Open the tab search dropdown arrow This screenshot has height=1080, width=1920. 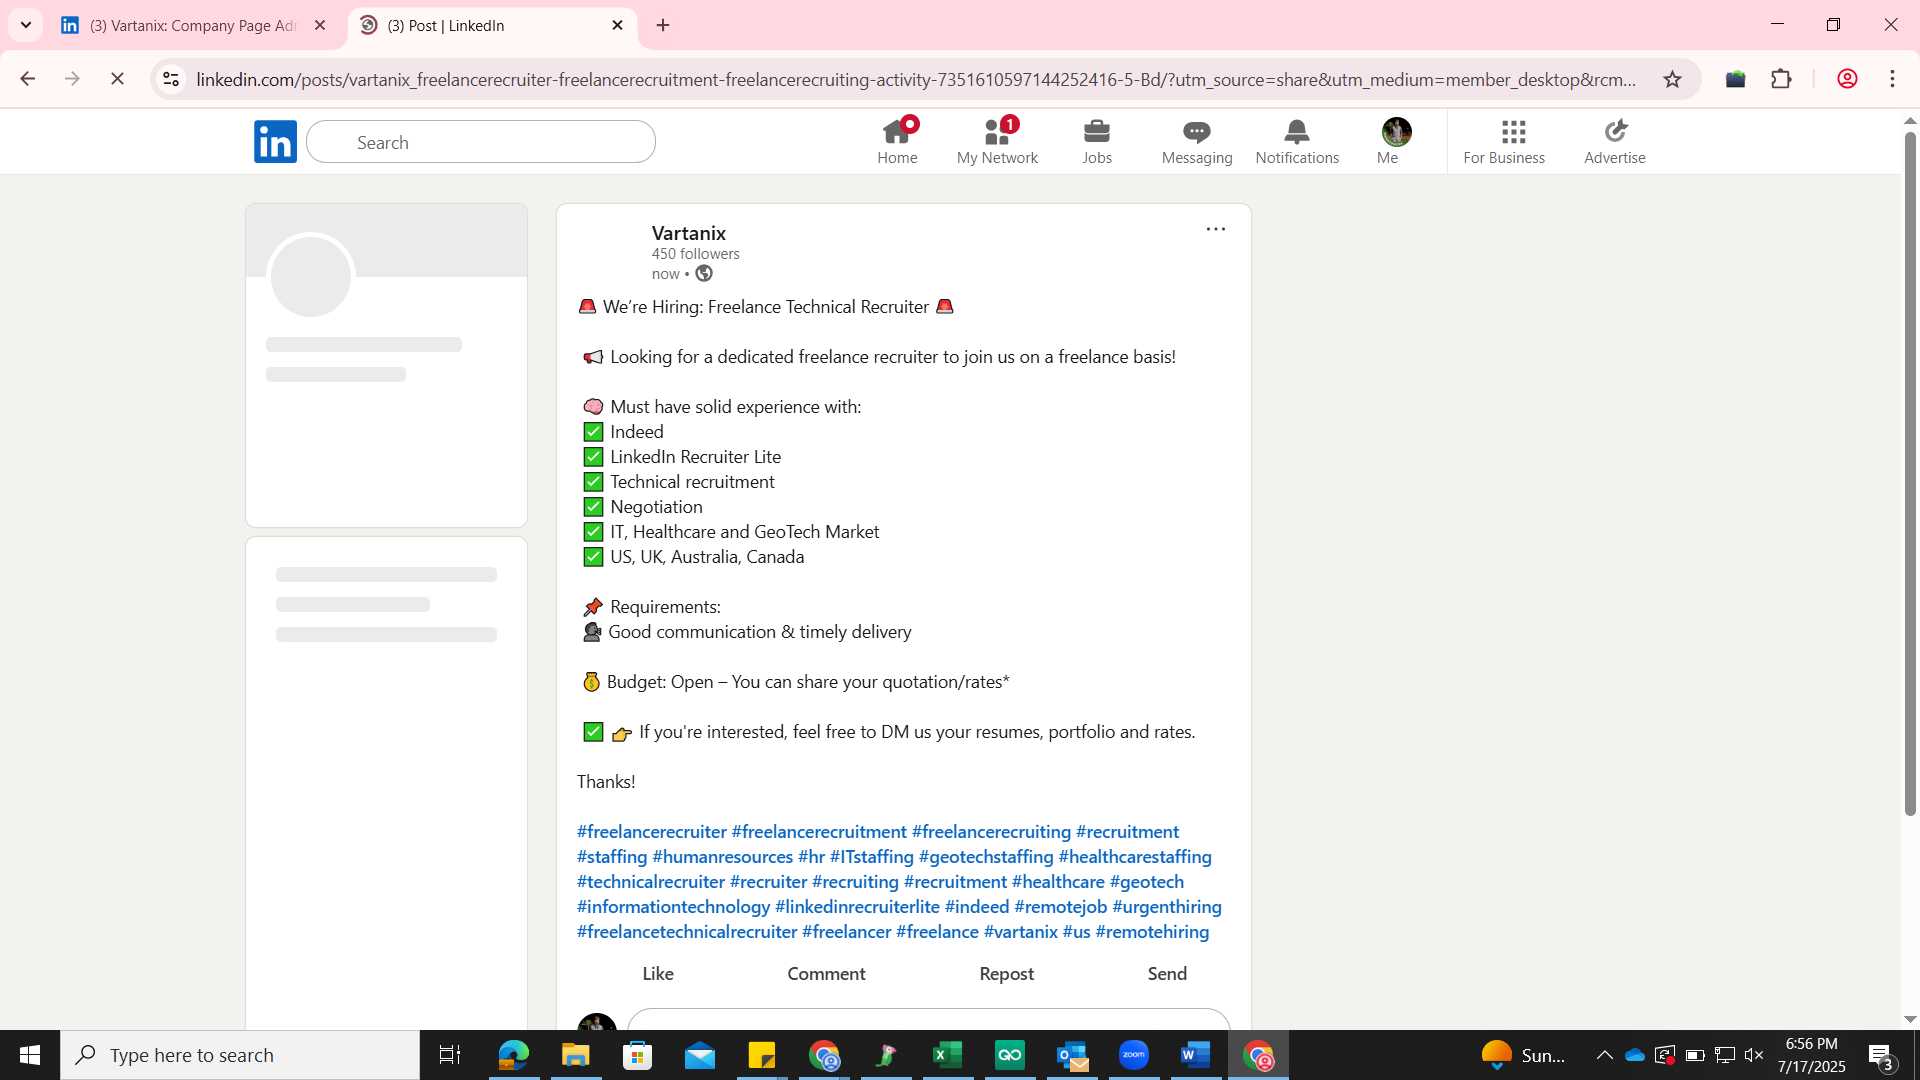click(x=26, y=25)
